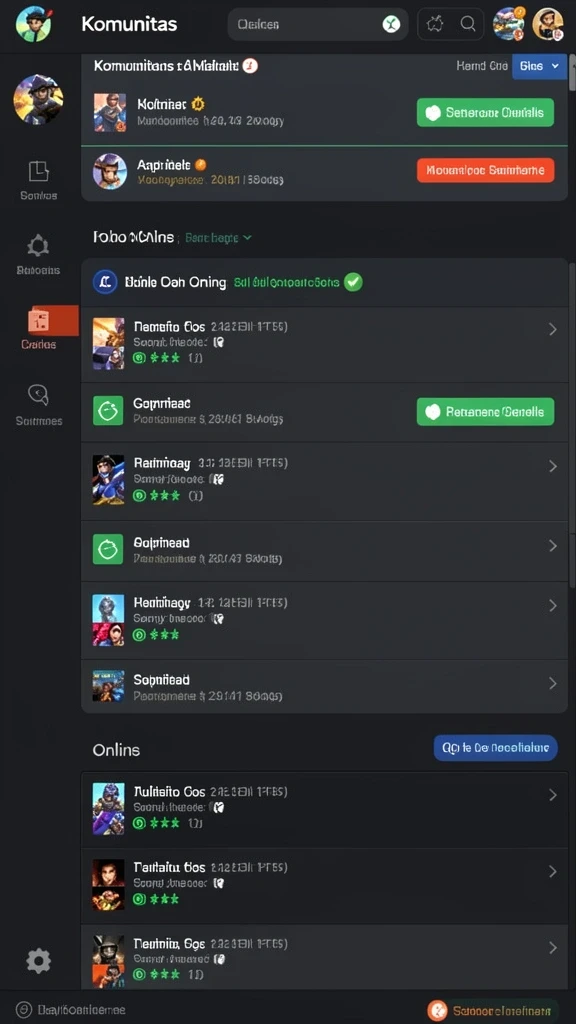
Task: Open the Komunitas header title
Action: pyautogui.click(x=129, y=25)
